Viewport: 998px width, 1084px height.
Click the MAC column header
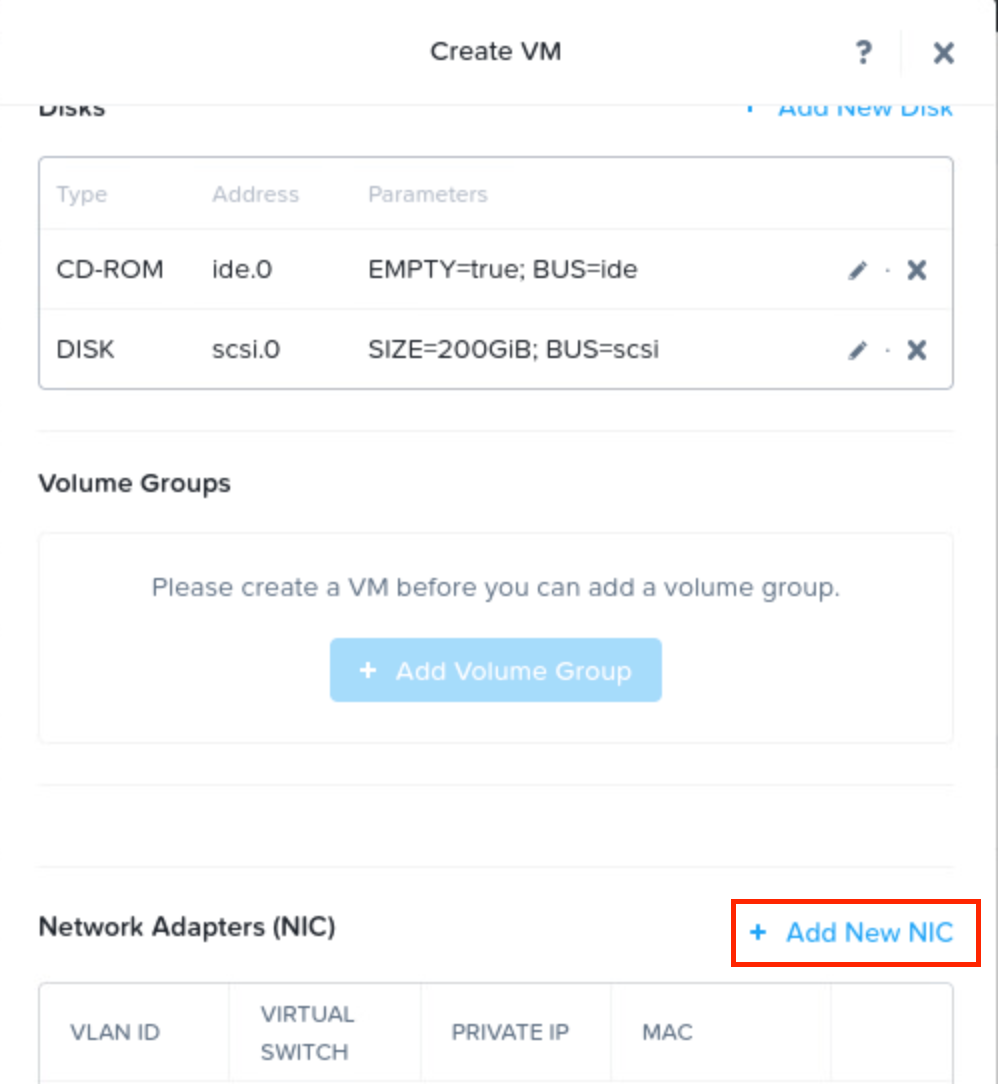tap(666, 1032)
